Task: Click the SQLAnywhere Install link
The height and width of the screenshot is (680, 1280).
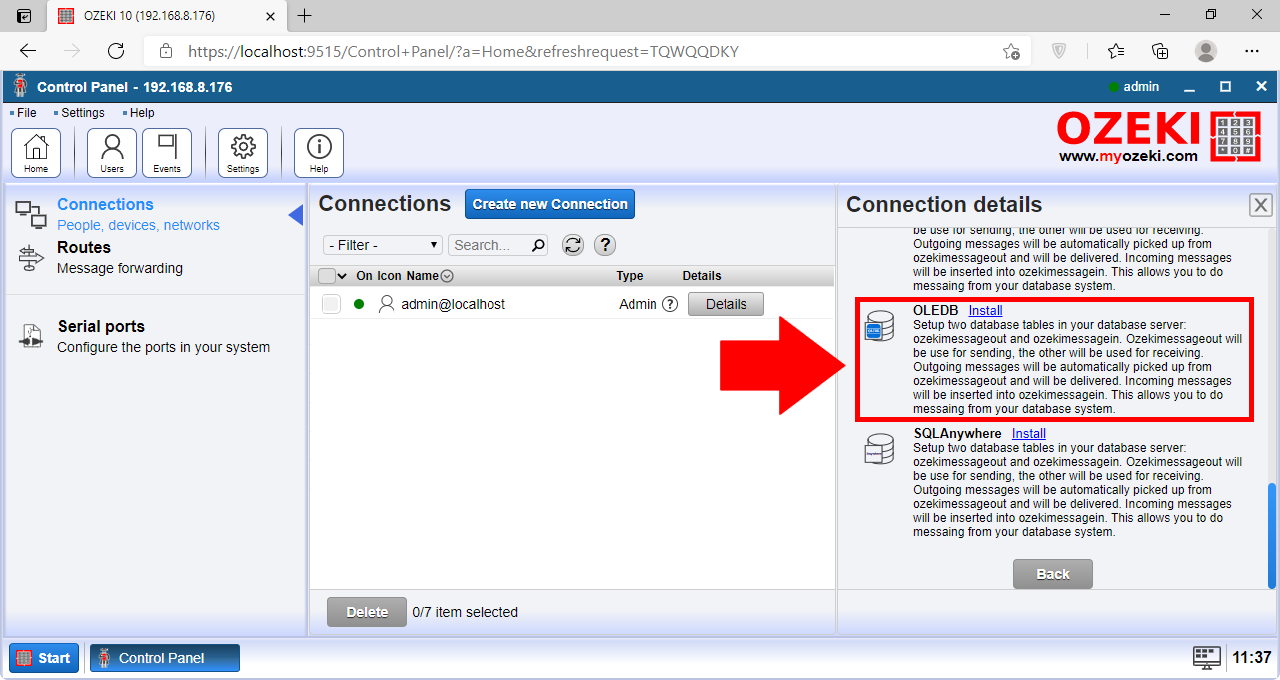Action: tap(1029, 434)
